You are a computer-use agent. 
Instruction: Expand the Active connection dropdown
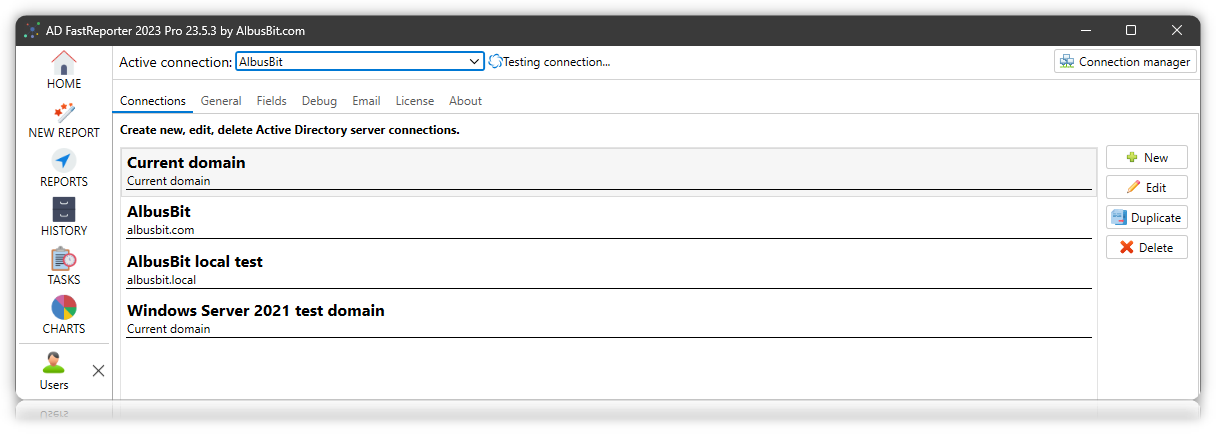tap(474, 62)
